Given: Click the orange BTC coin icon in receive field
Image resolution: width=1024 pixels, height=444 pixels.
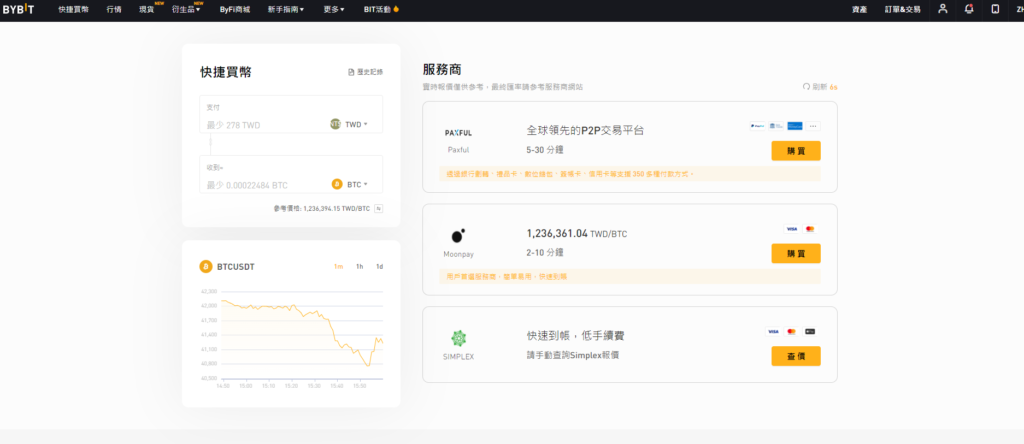Looking at the screenshot, I should (x=337, y=185).
